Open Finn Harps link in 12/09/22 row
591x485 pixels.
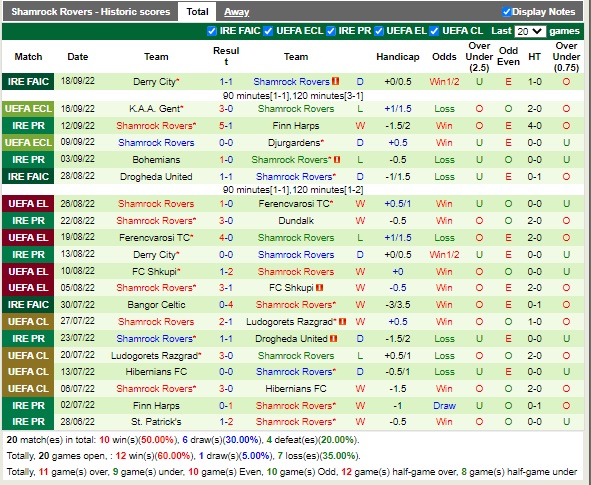296,125
